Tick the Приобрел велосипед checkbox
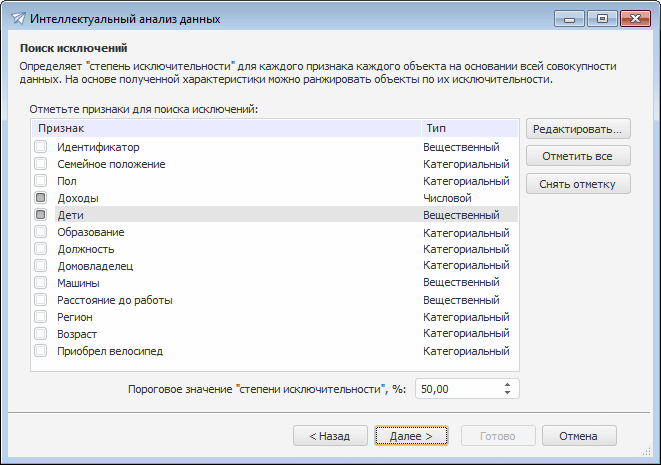Image resolution: width=661 pixels, height=465 pixels. (41, 351)
